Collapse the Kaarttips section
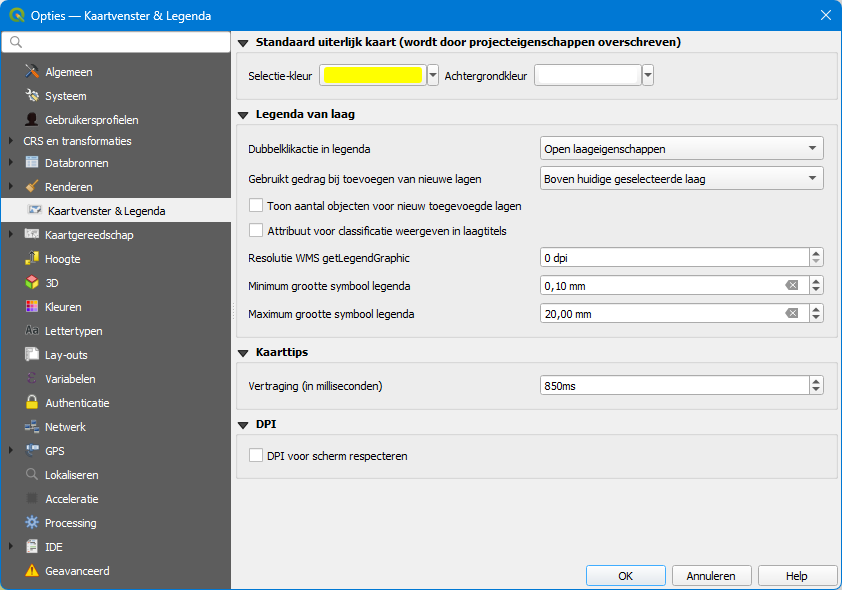This screenshot has height=590, width=842. pyautogui.click(x=243, y=353)
